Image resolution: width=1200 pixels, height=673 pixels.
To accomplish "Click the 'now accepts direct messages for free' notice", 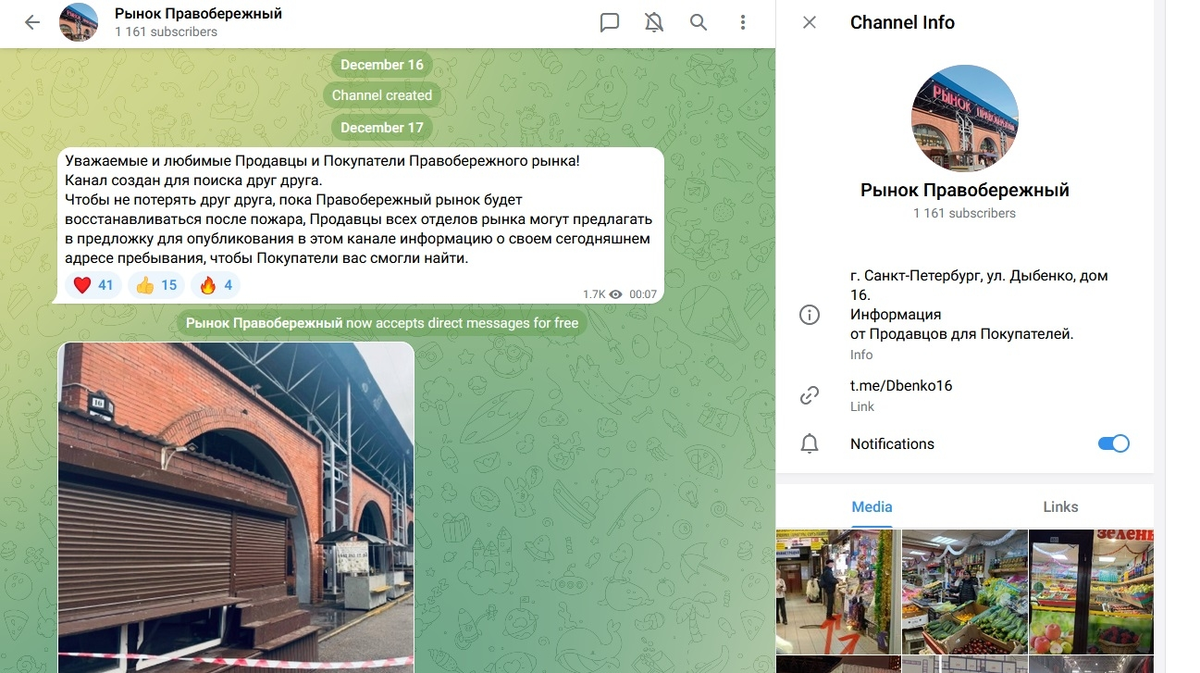I will click(382, 323).
